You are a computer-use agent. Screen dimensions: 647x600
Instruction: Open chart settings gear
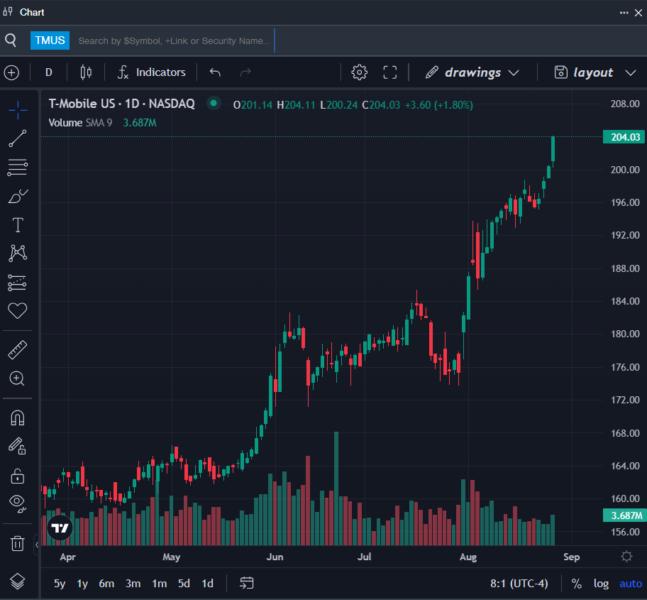coord(359,73)
